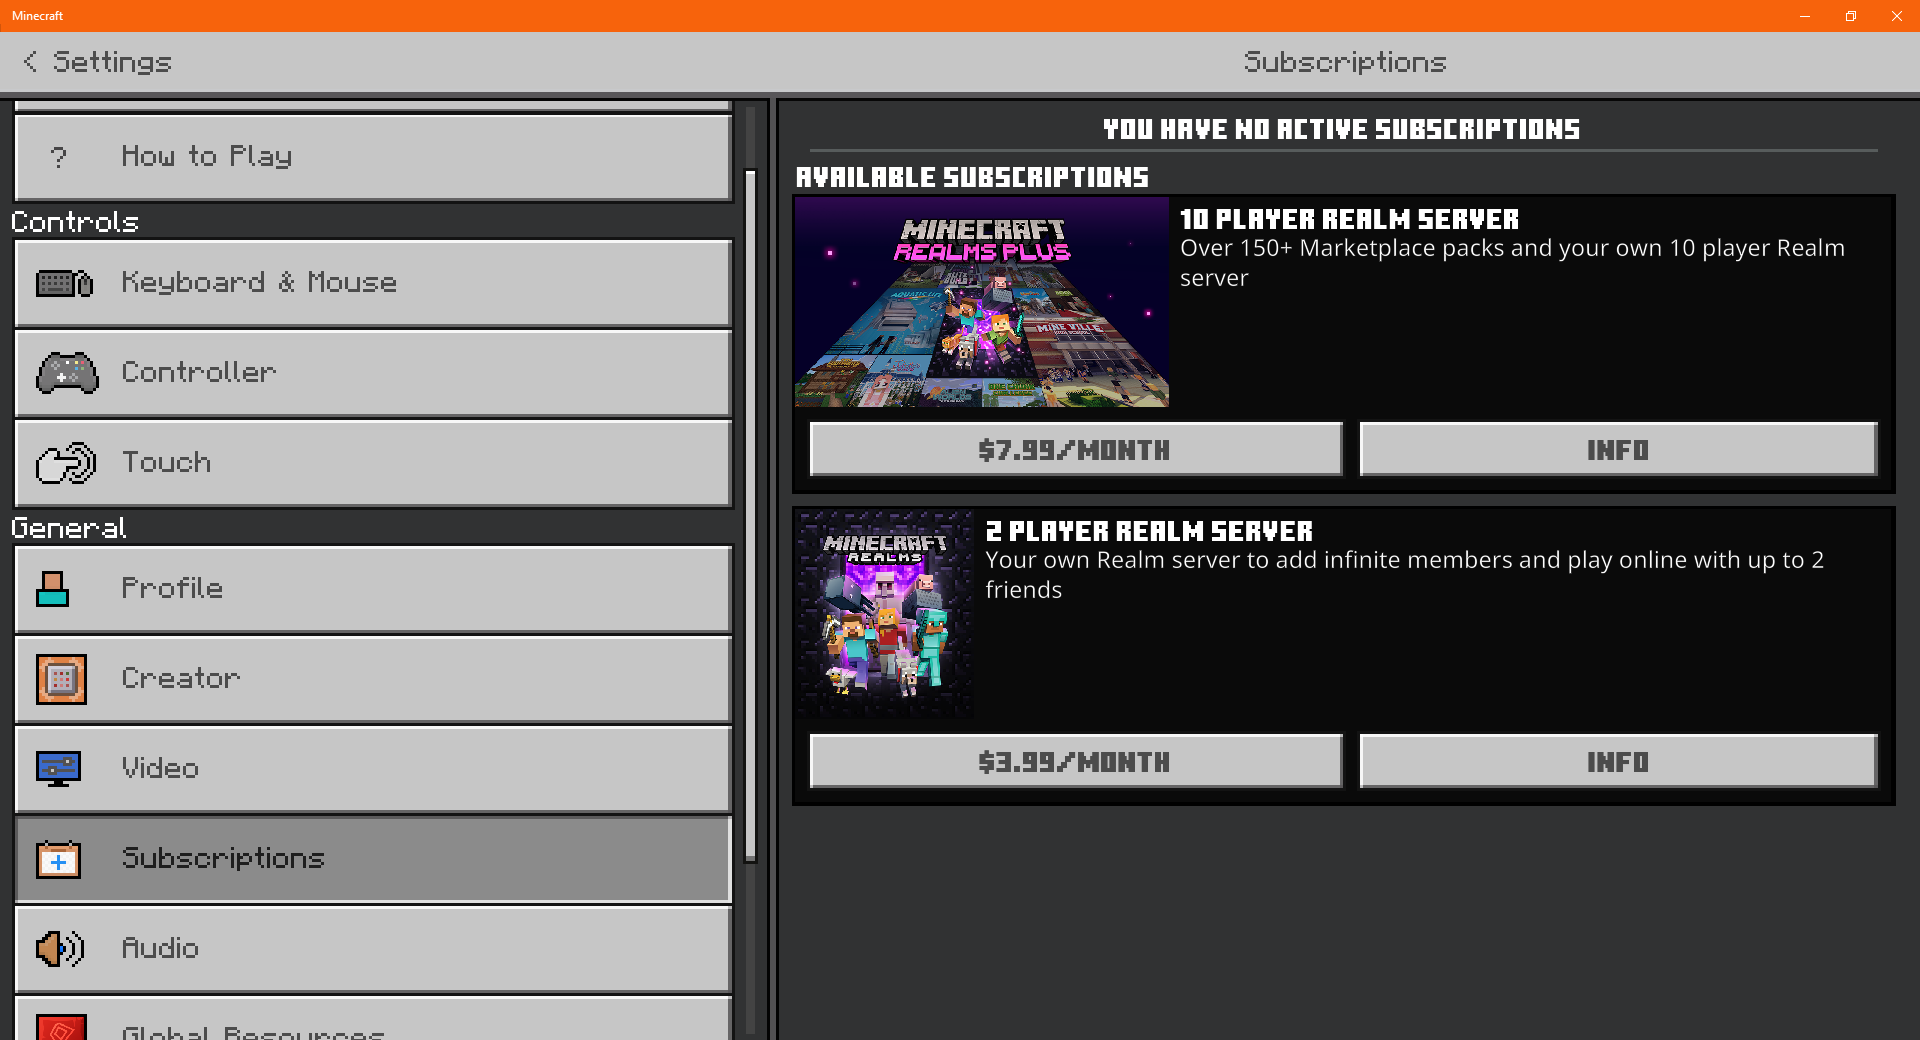
Task: Click the Subscriptions calendar plus icon
Action: click(x=58, y=859)
